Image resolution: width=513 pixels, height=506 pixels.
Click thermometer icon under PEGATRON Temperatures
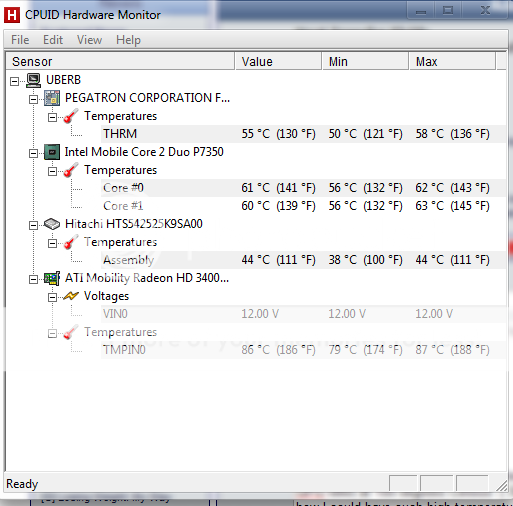pyautogui.click(x=71, y=116)
